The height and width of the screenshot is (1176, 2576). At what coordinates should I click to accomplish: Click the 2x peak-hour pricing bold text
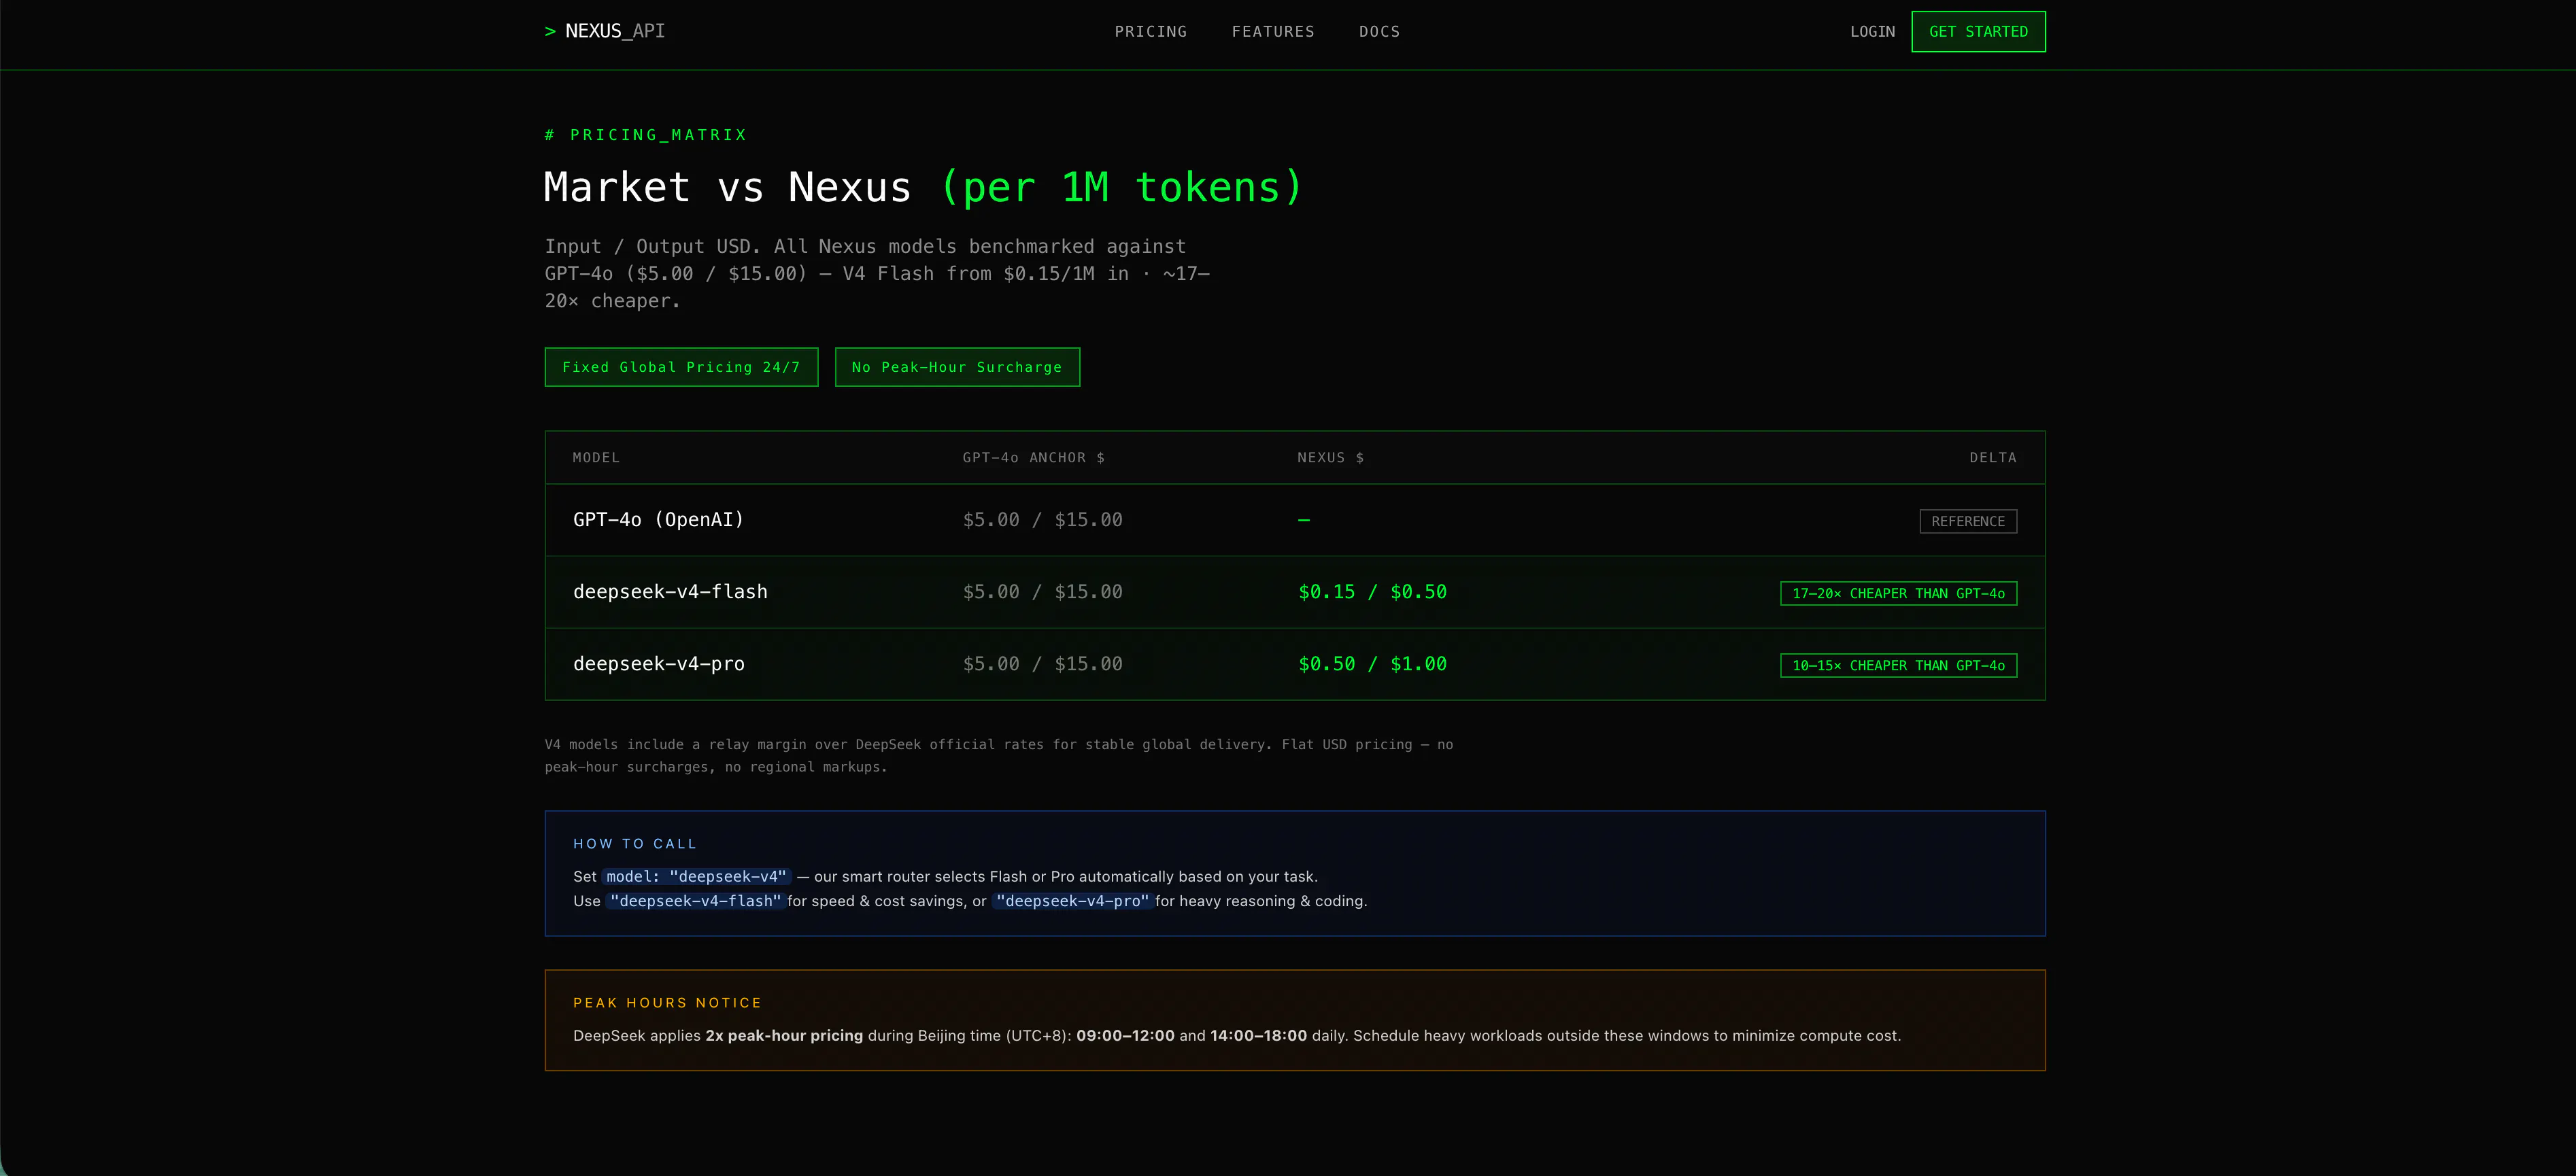[784, 1036]
